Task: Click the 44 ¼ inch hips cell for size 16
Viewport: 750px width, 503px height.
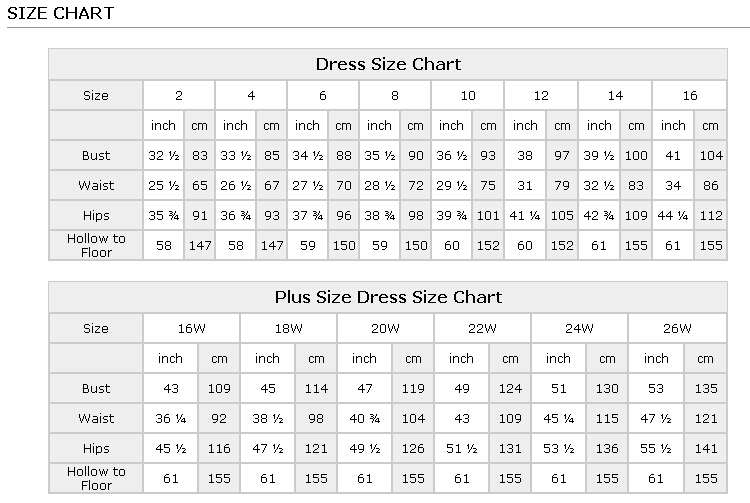Action: click(673, 216)
